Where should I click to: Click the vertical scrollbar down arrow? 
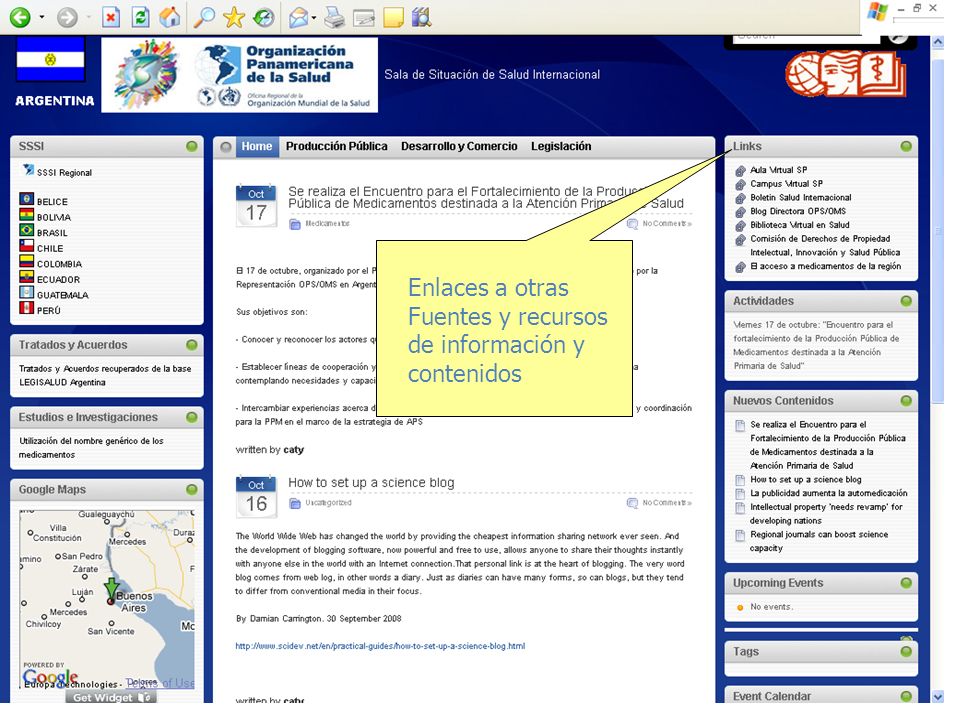tap(937, 697)
